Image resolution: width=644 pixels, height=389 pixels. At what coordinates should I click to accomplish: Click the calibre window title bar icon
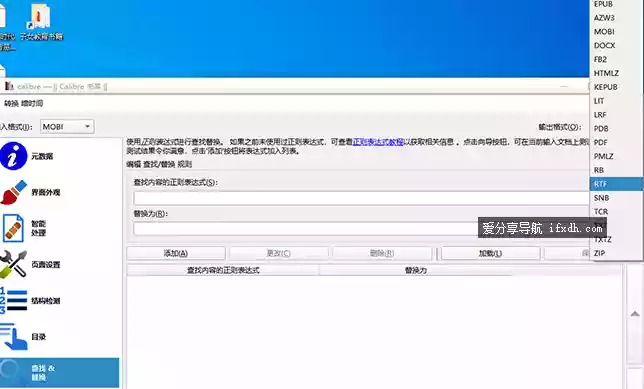[9, 86]
